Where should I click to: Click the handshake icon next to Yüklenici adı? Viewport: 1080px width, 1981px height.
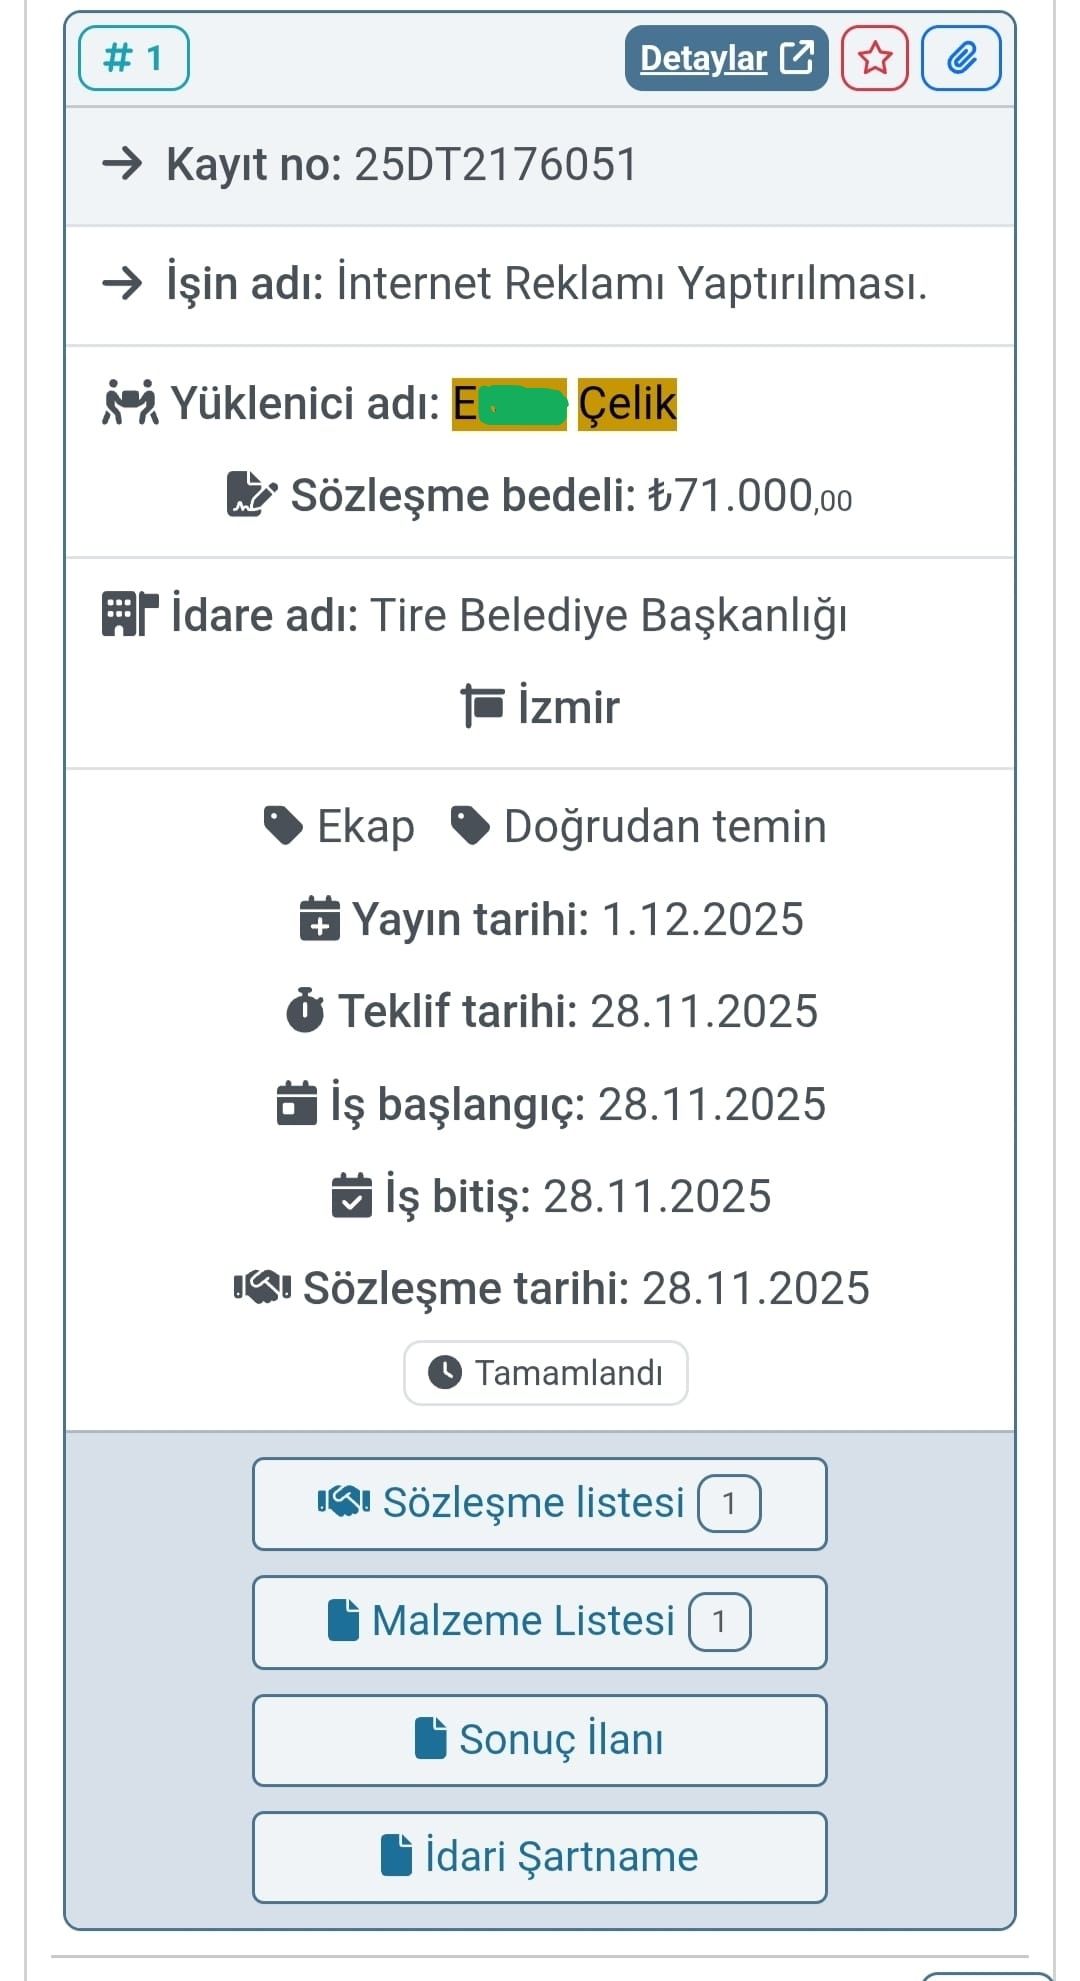128,404
